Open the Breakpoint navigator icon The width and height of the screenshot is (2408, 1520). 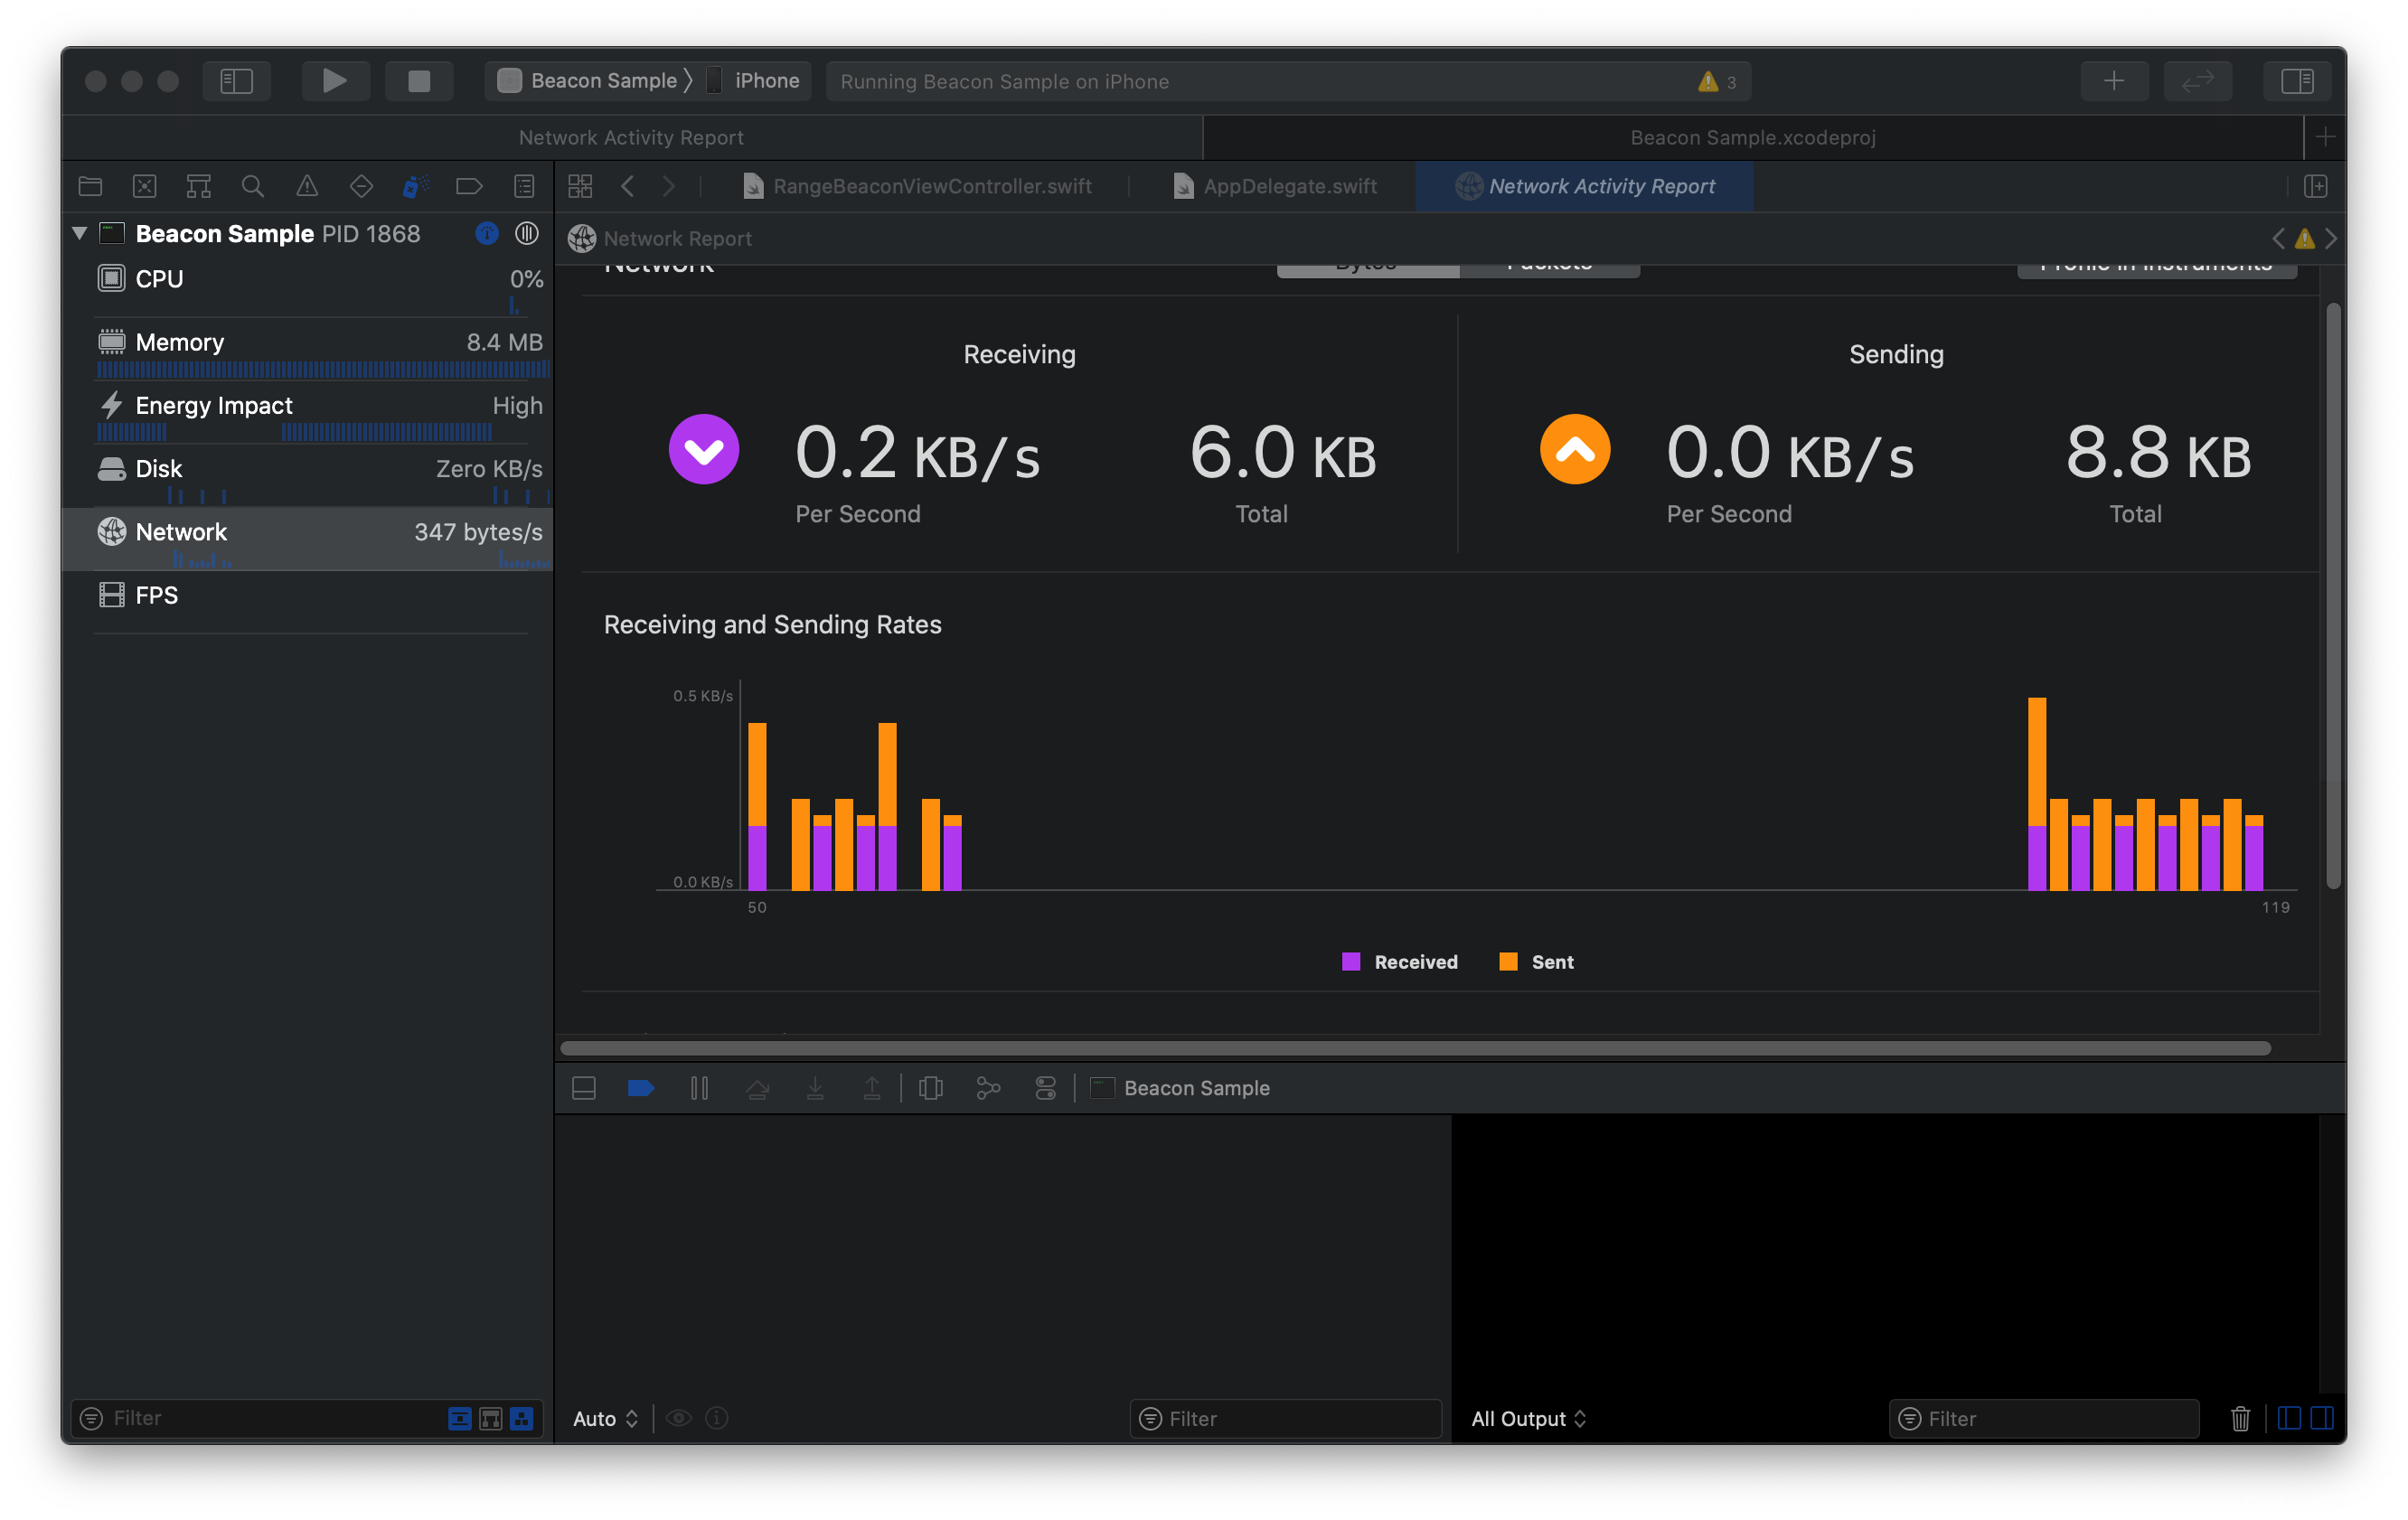coord(469,186)
